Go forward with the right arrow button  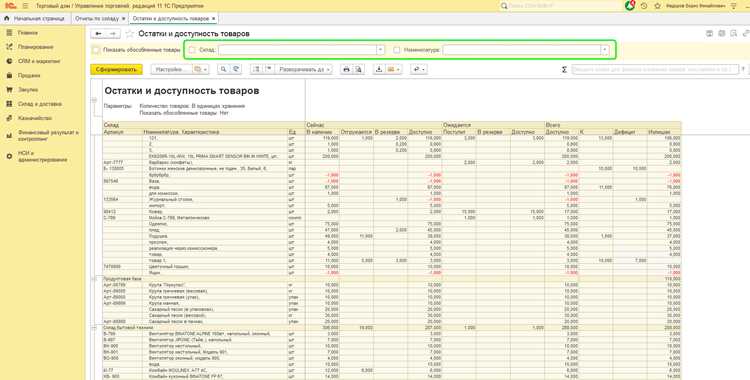pos(112,34)
